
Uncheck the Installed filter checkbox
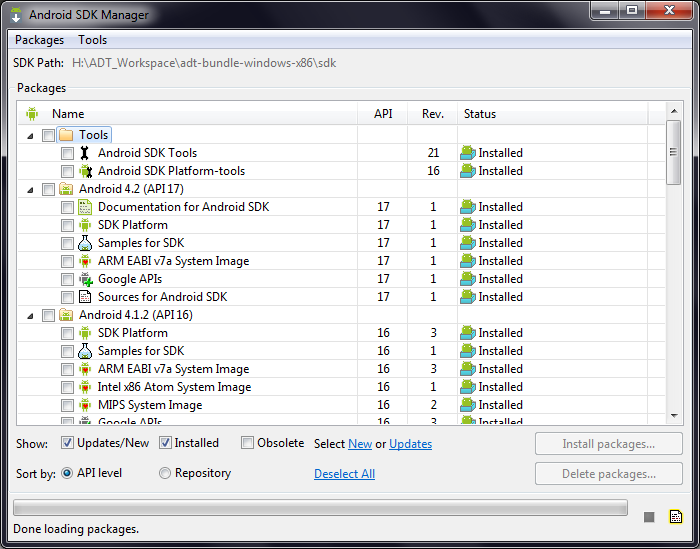point(165,443)
